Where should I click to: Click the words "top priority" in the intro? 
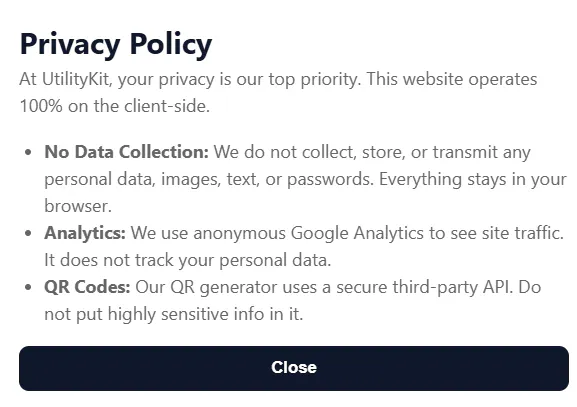pos(315,80)
